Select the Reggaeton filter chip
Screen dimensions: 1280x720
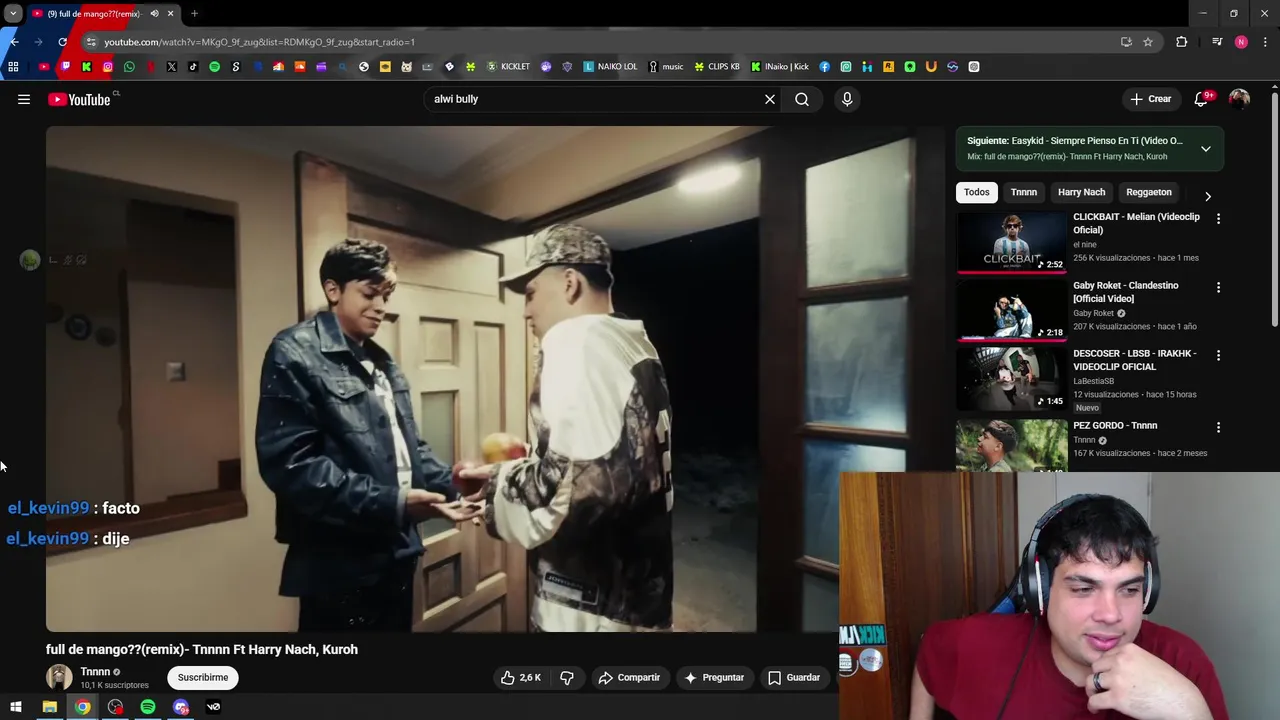pos(1148,192)
